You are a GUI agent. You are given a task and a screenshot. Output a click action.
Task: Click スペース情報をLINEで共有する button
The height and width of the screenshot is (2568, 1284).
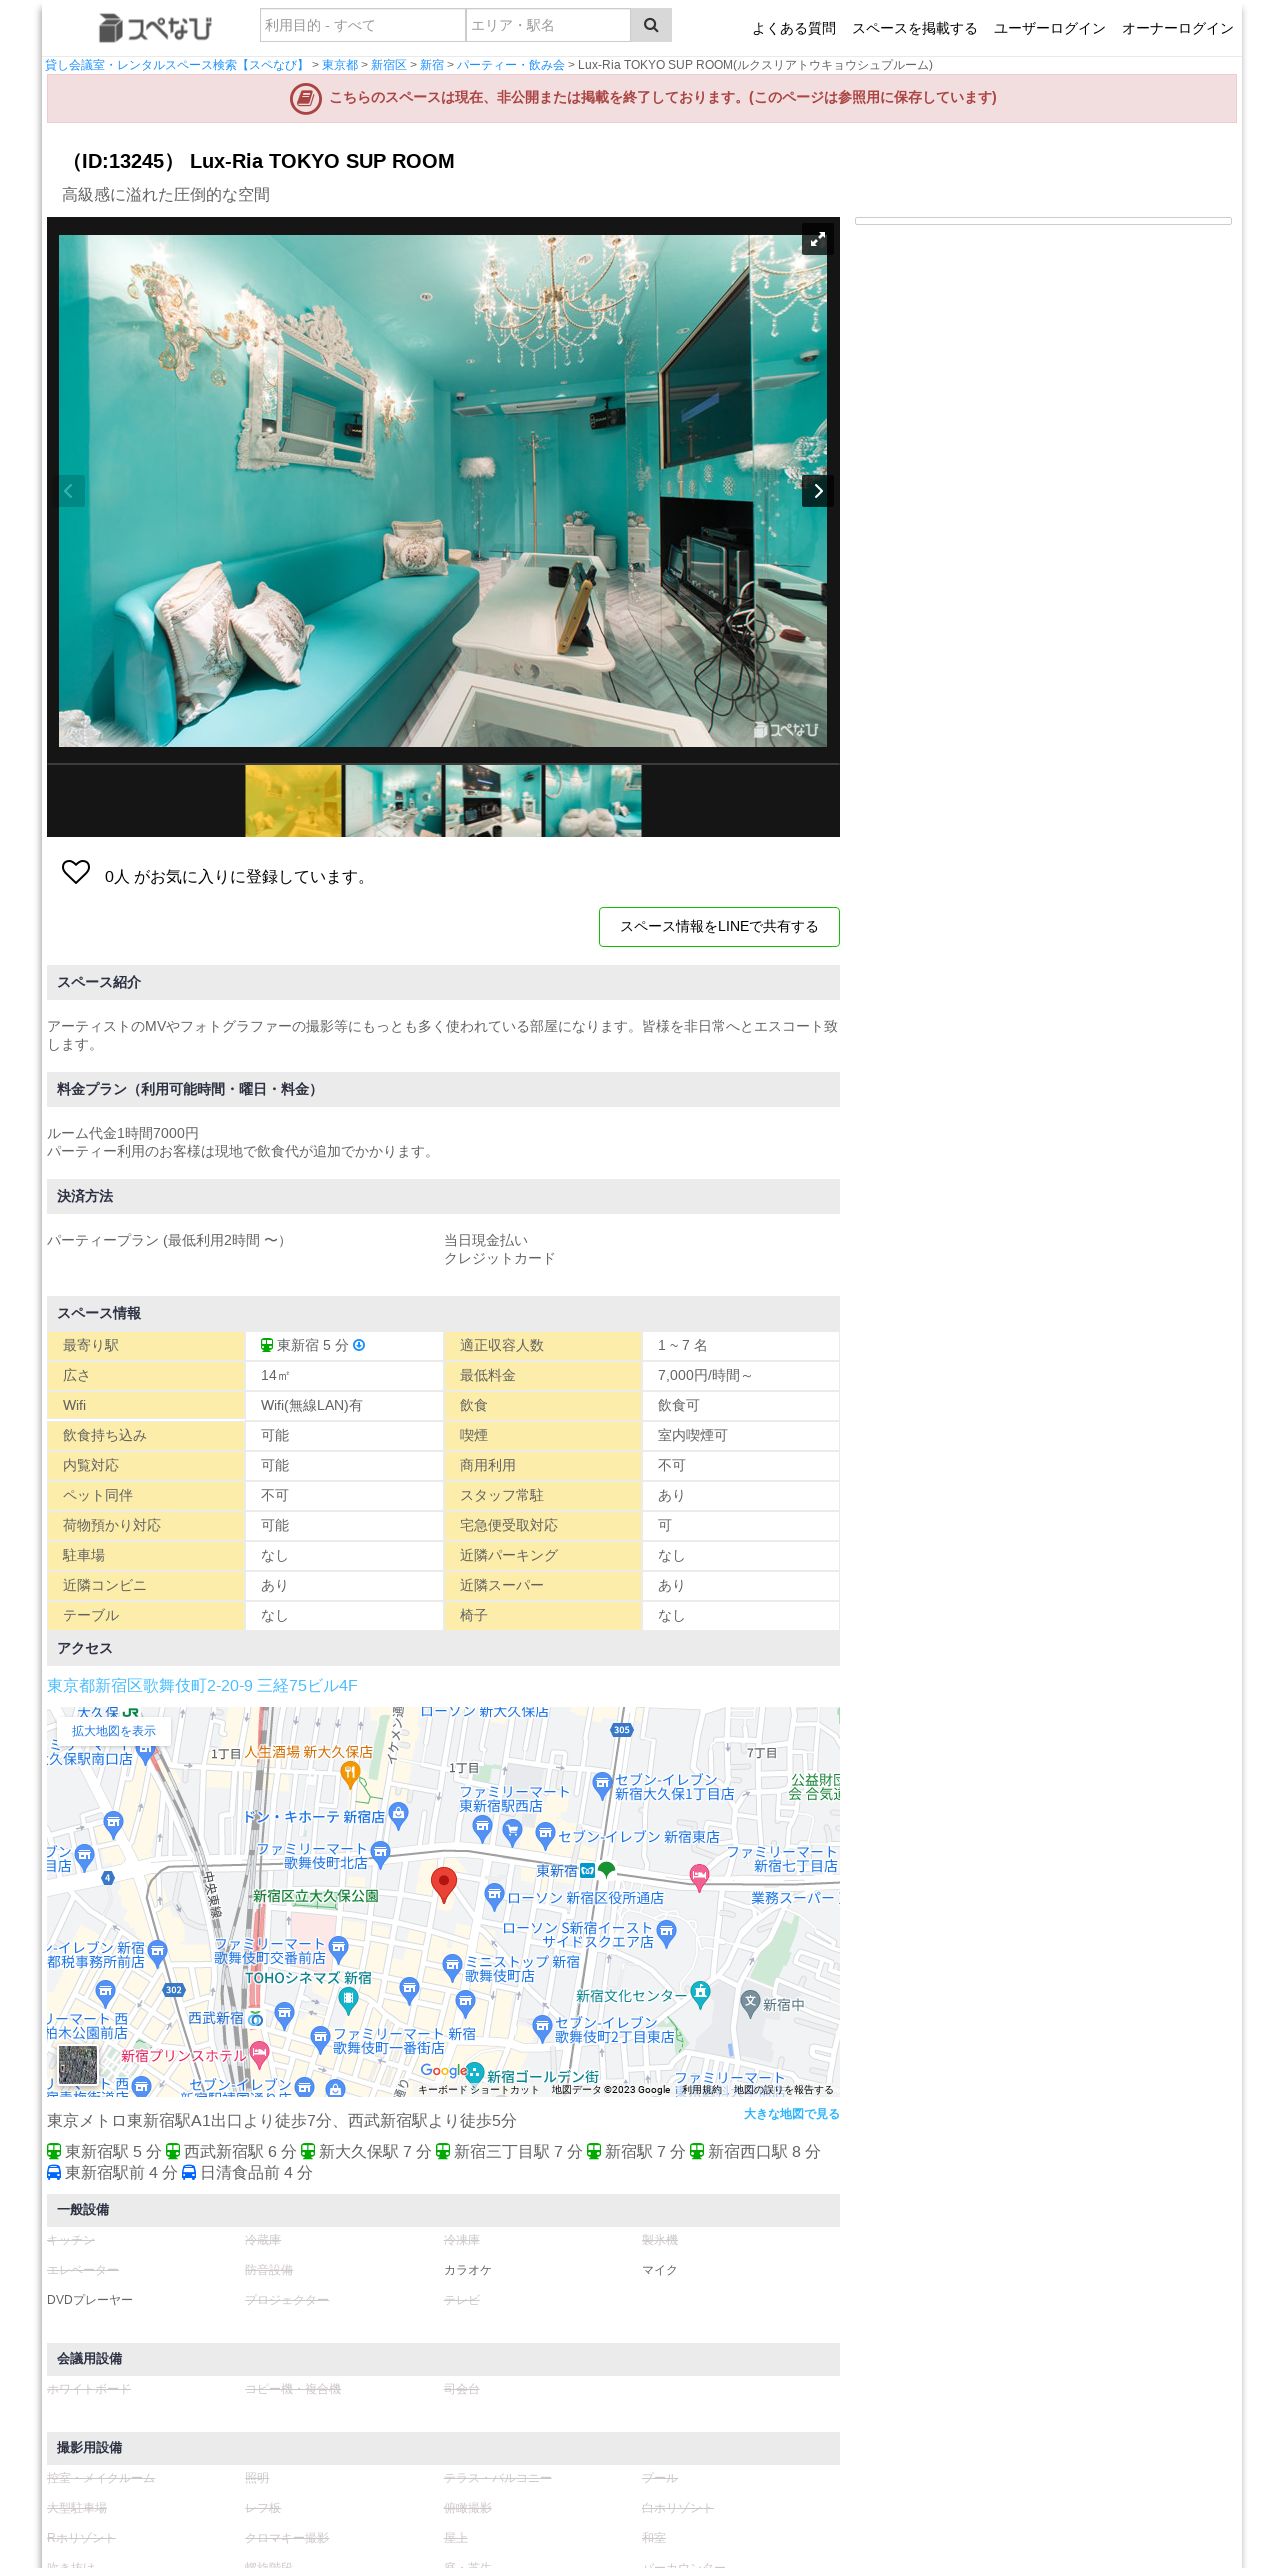pyautogui.click(x=719, y=927)
